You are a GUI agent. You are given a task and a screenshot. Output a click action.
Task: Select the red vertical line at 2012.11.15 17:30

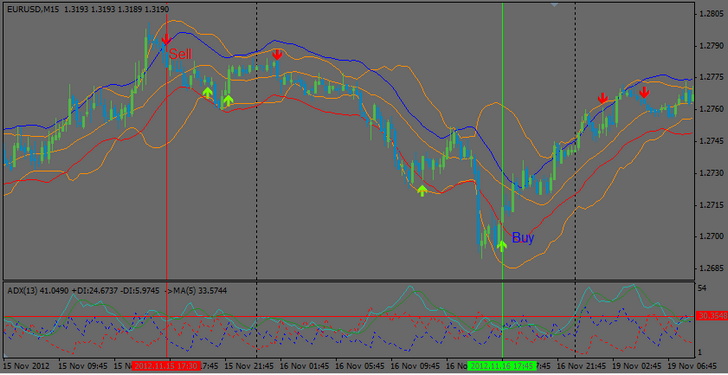pyautogui.click(x=166, y=186)
